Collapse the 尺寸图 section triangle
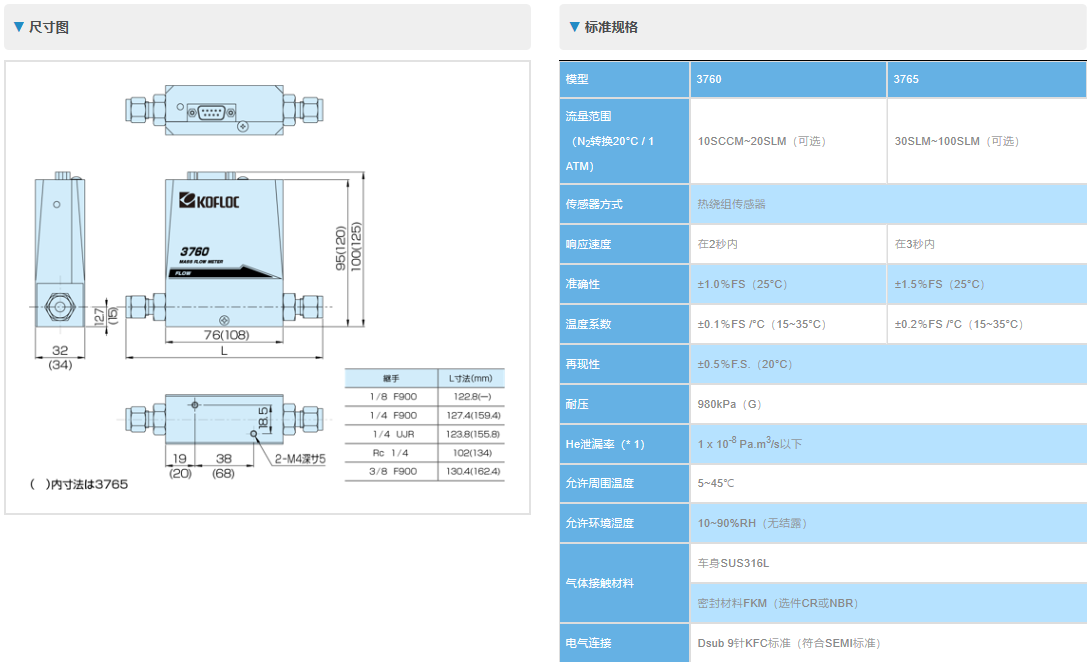The width and height of the screenshot is (1087, 662). (x=19, y=27)
